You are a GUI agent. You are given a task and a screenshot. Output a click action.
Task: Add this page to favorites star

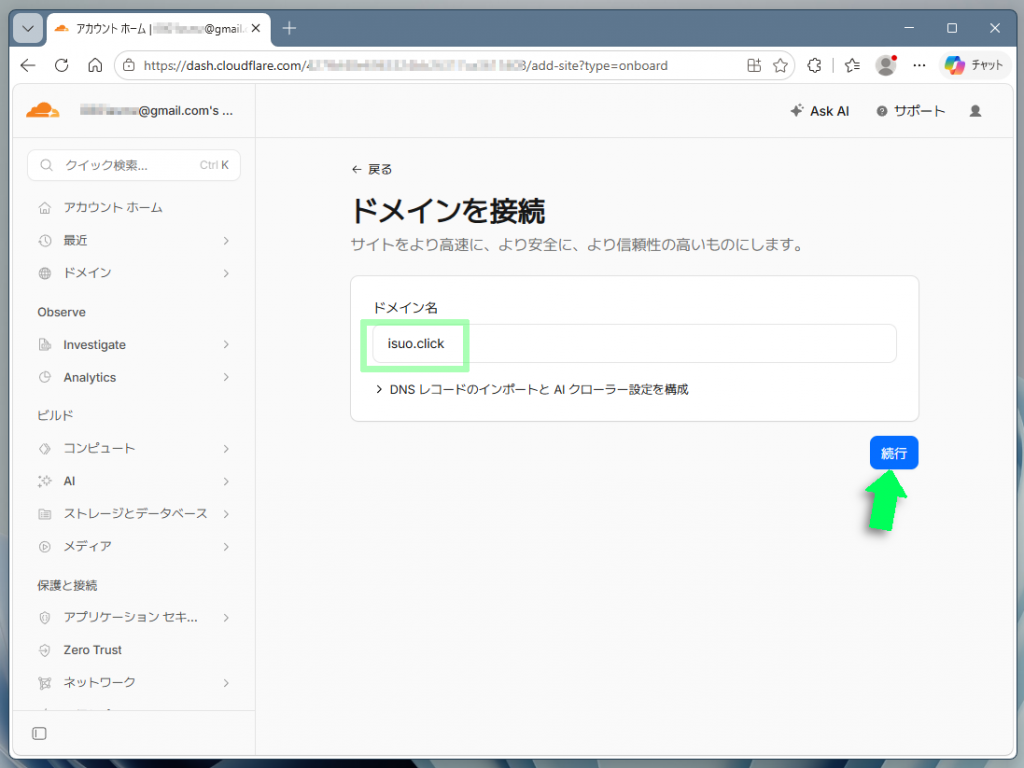click(780, 65)
